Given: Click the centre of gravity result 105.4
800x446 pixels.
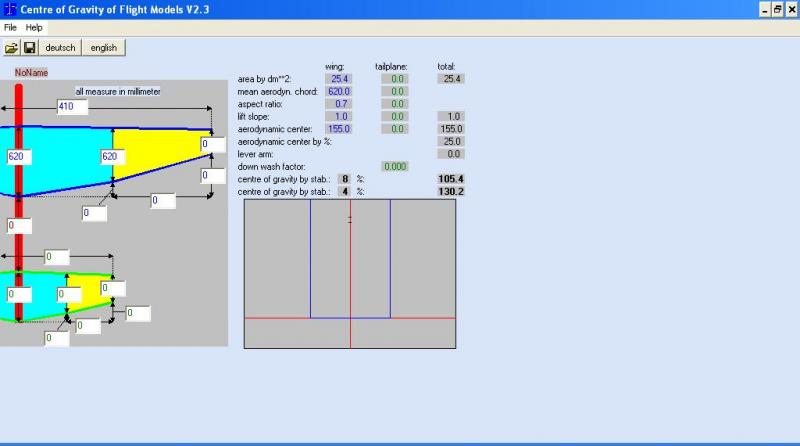Looking at the screenshot, I should point(451,178).
